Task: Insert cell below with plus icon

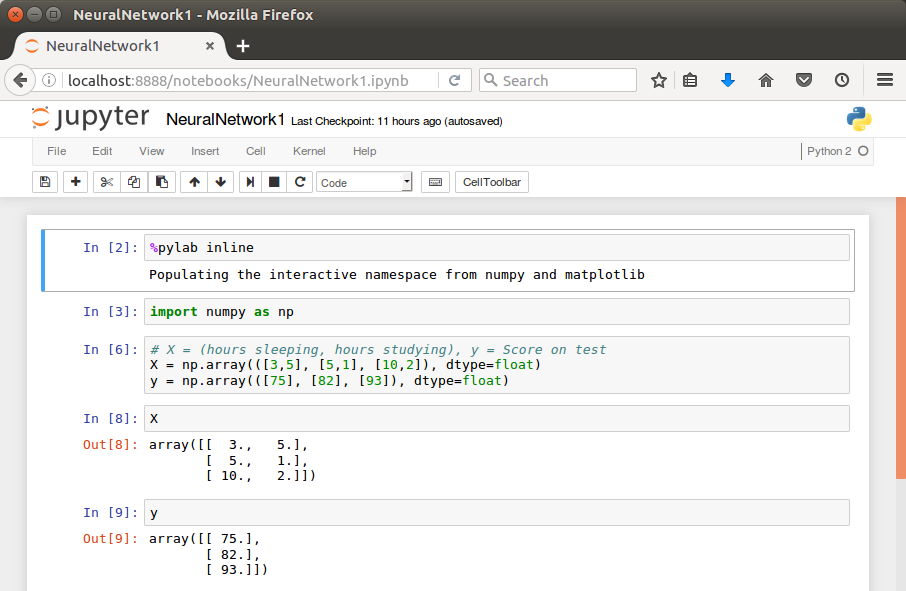Action: click(x=75, y=182)
